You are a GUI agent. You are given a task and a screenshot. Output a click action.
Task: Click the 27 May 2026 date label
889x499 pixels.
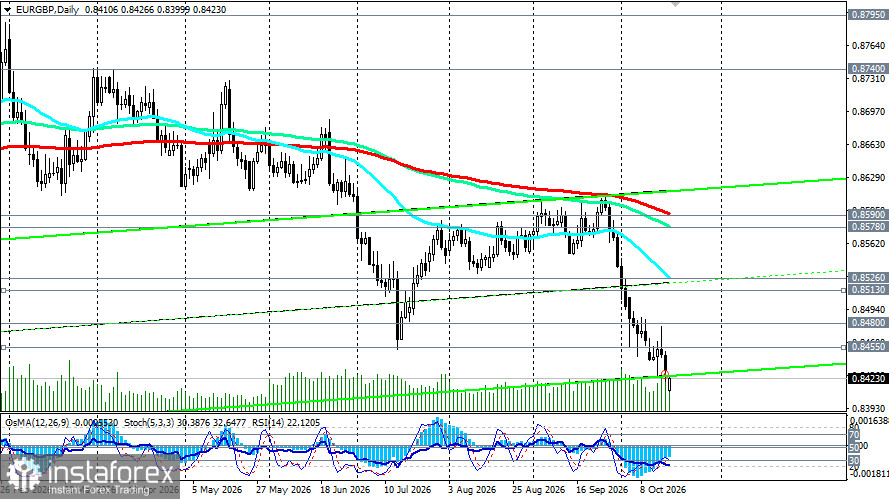(283, 489)
